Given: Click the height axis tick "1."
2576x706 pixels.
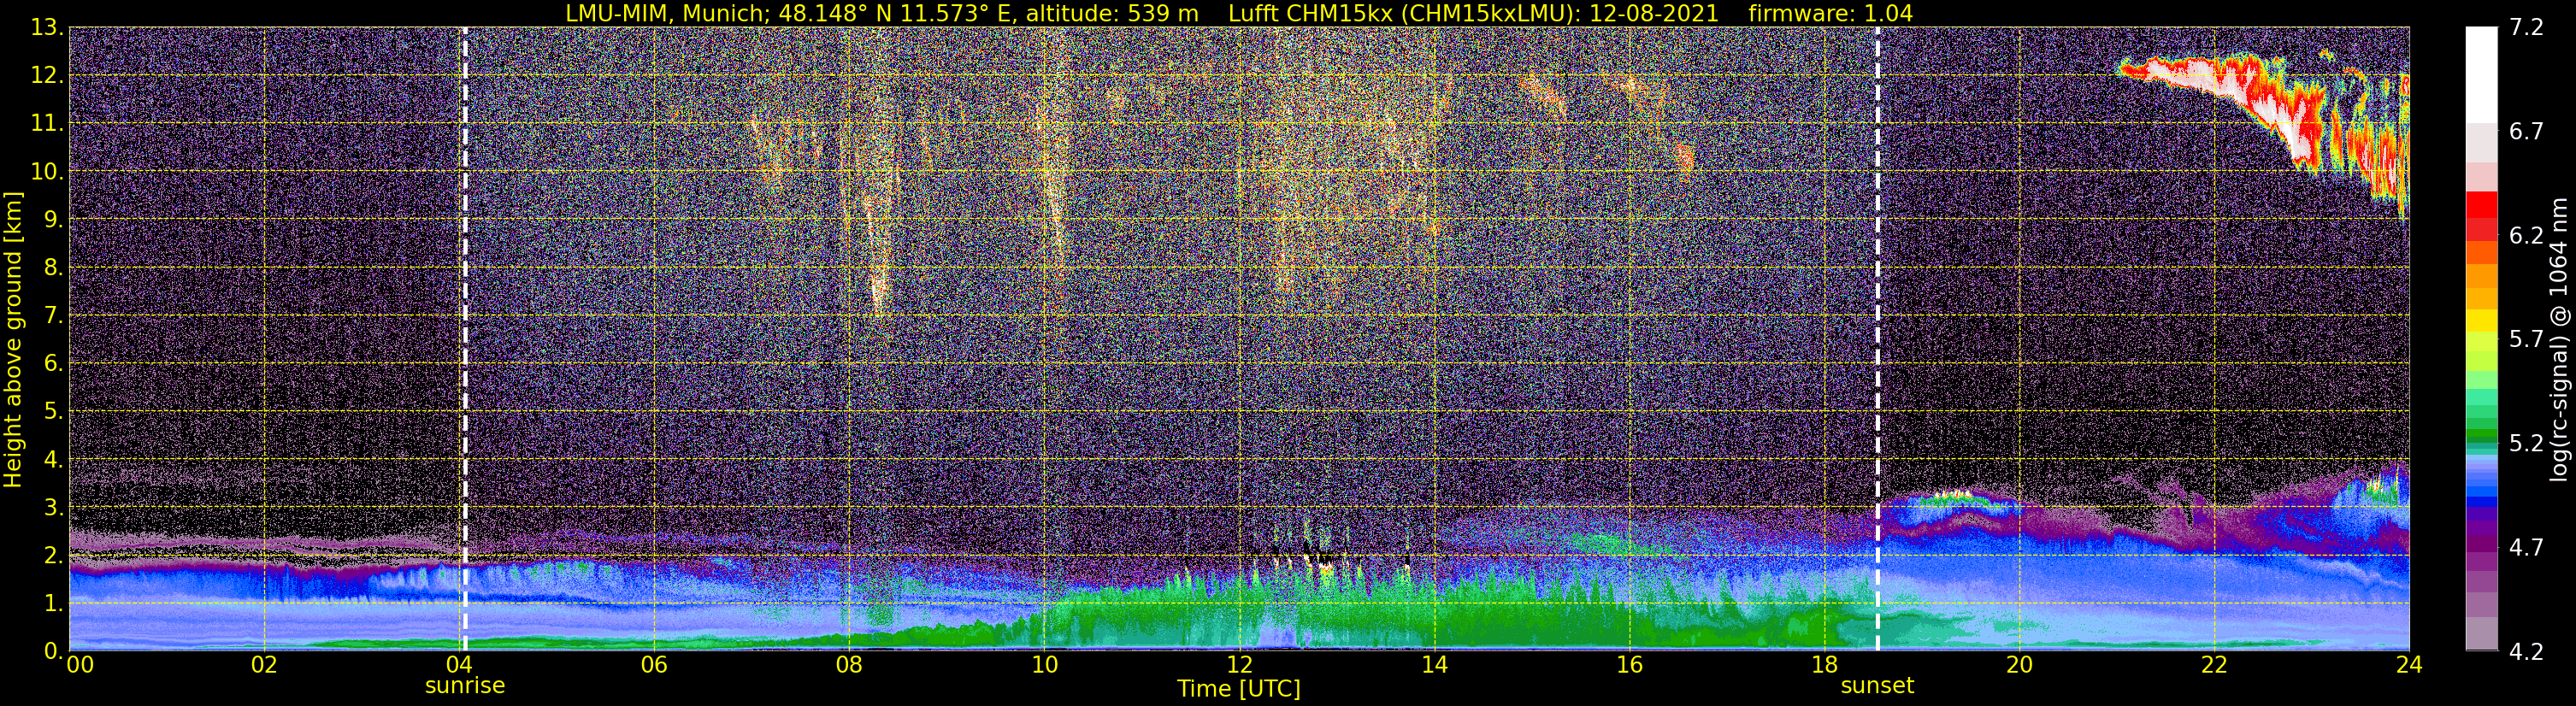Looking at the screenshot, I should 53,603.
